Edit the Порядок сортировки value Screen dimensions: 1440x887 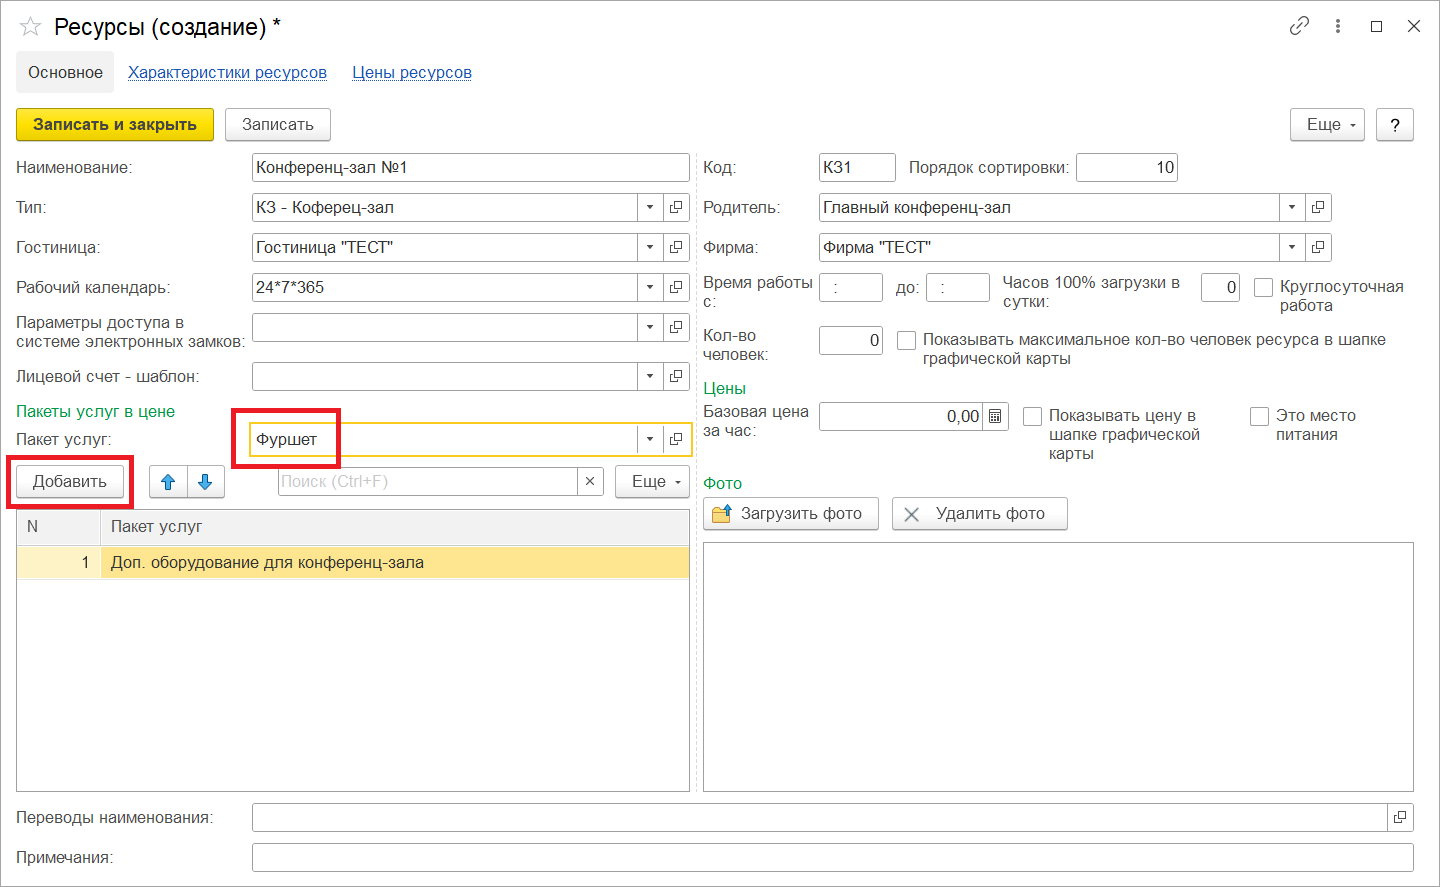pos(1127,167)
